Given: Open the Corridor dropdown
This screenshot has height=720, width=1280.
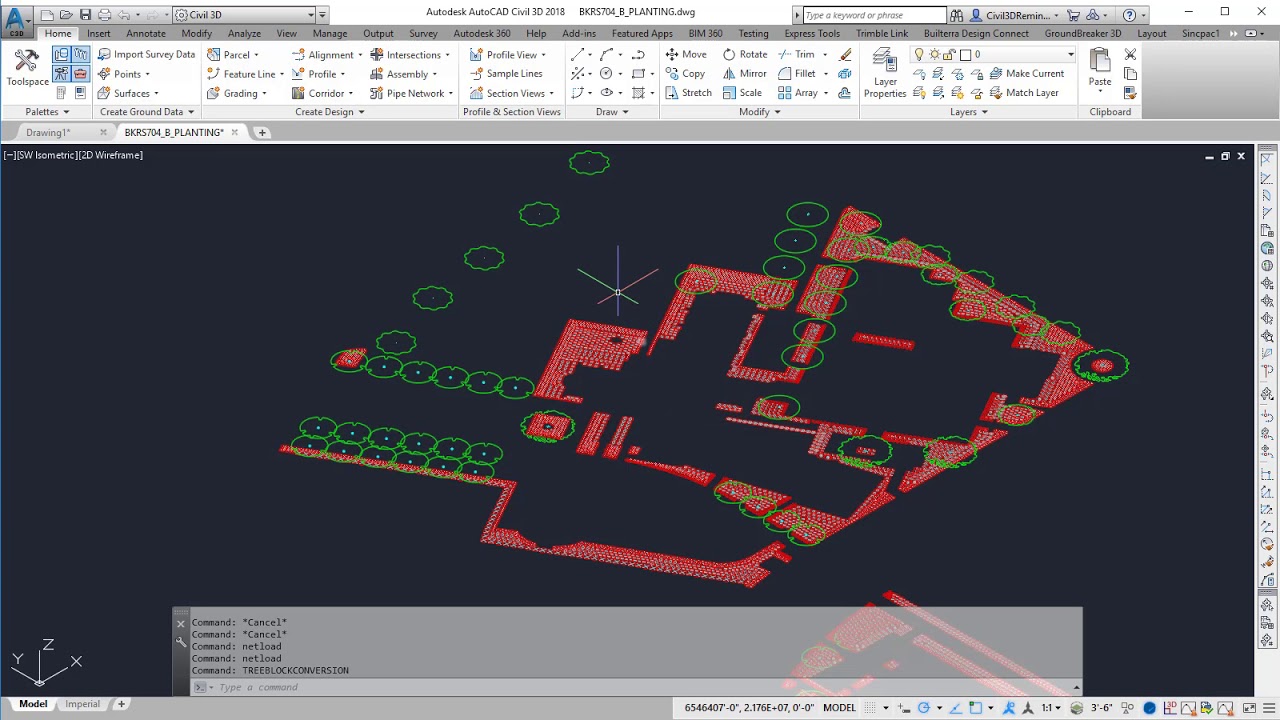Looking at the screenshot, I should click(x=323, y=93).
